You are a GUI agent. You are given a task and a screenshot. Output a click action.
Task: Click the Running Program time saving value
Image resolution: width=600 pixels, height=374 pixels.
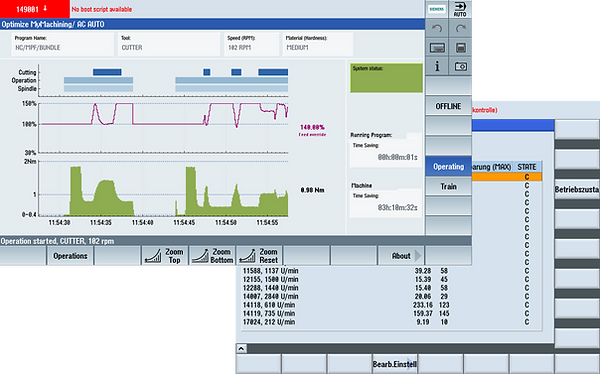click(x=398, y=157)
